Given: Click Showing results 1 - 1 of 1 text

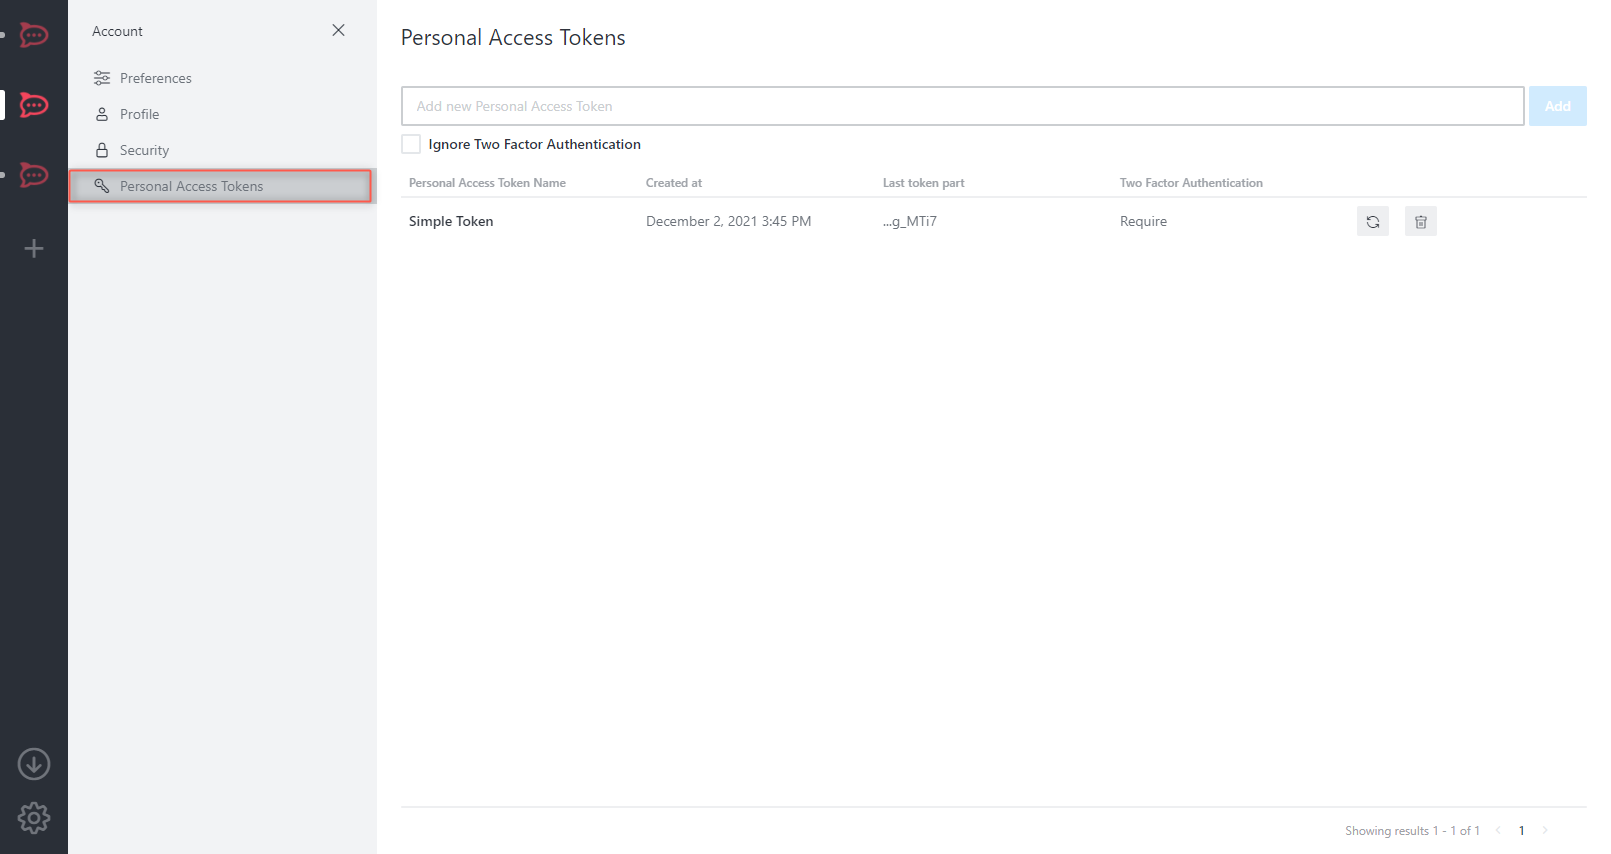Looking at the screenshot, I should [1412, 830].
